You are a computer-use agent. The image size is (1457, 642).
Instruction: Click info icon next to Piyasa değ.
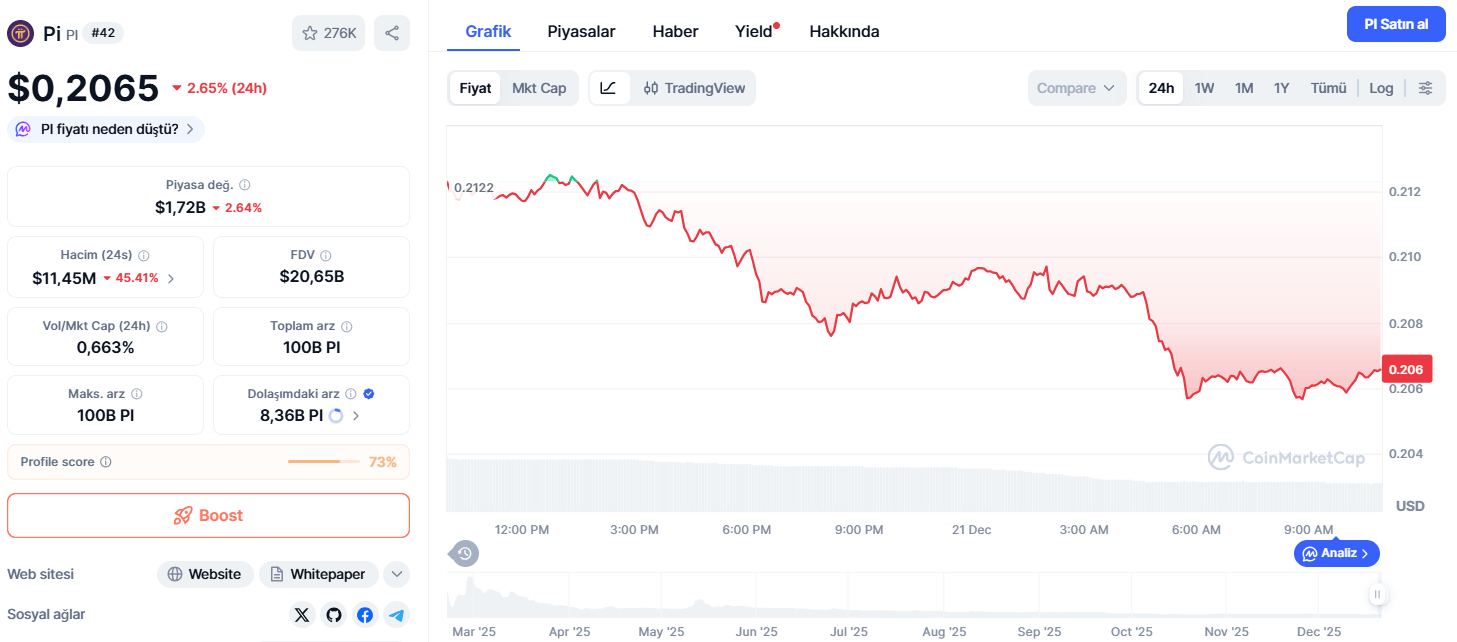coord(245,185)
